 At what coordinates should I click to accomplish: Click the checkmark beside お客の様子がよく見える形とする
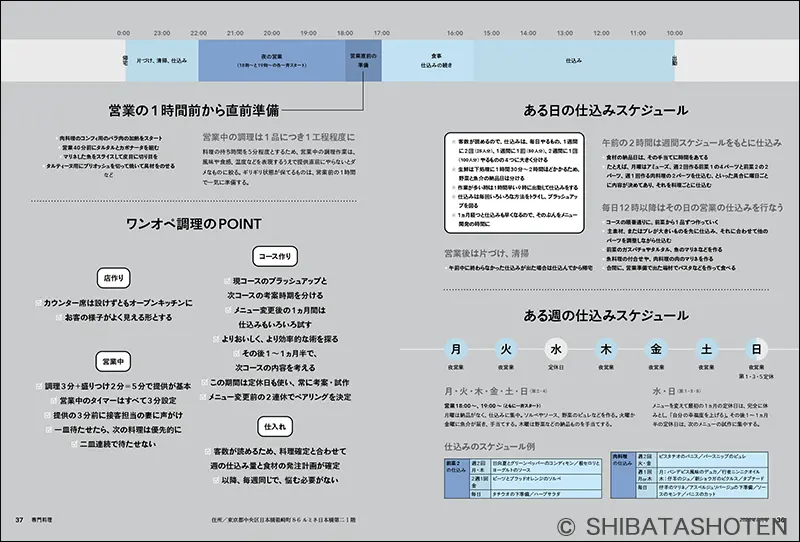tap(60, 317)
